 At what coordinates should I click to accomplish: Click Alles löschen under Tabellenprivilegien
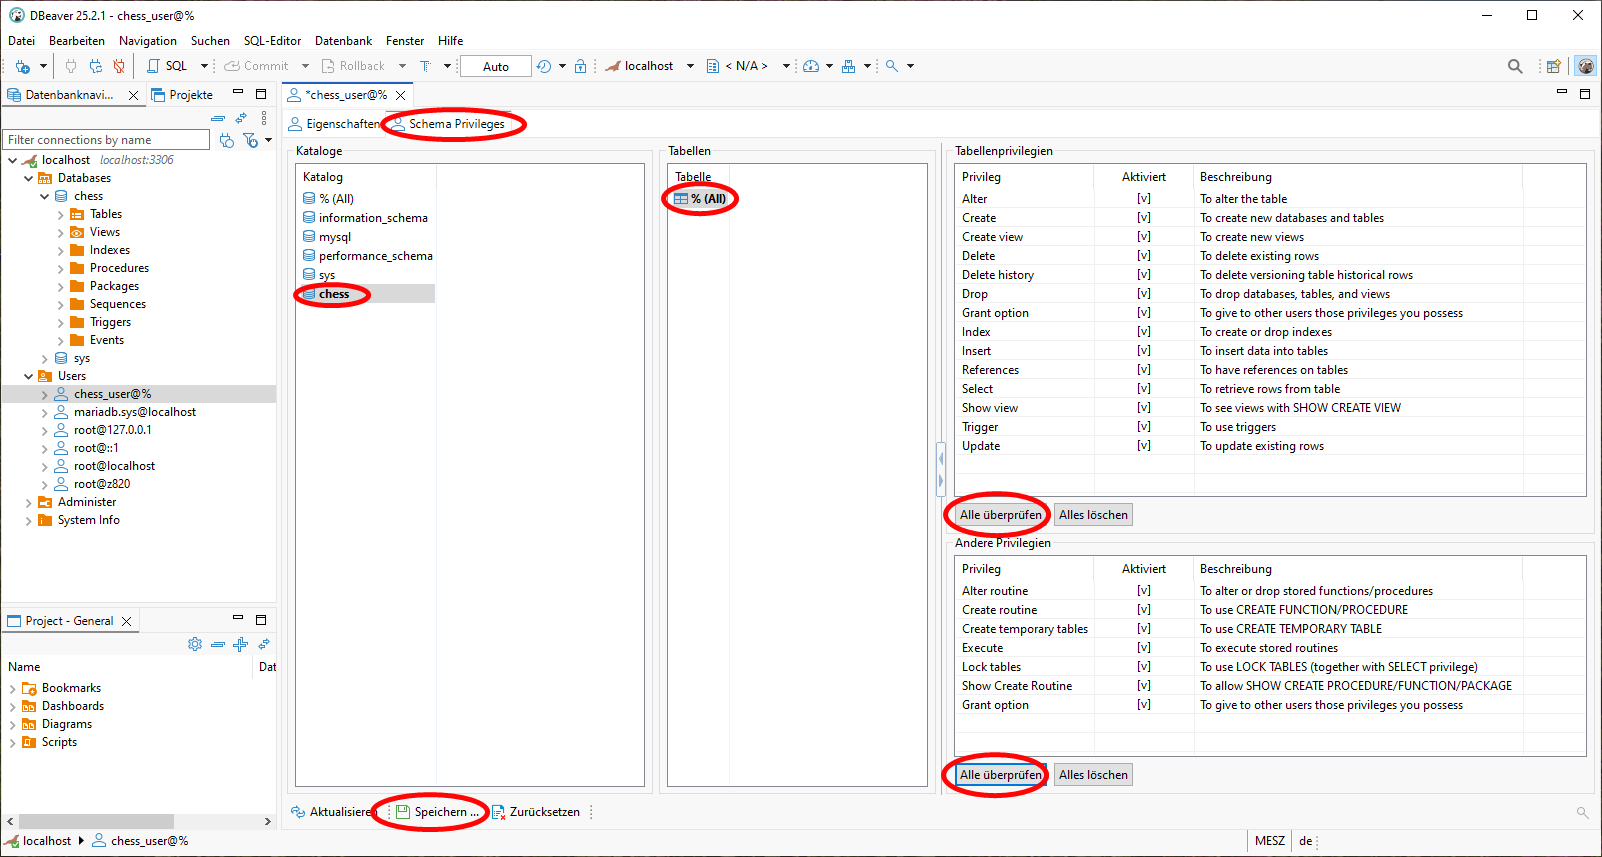1093,515
